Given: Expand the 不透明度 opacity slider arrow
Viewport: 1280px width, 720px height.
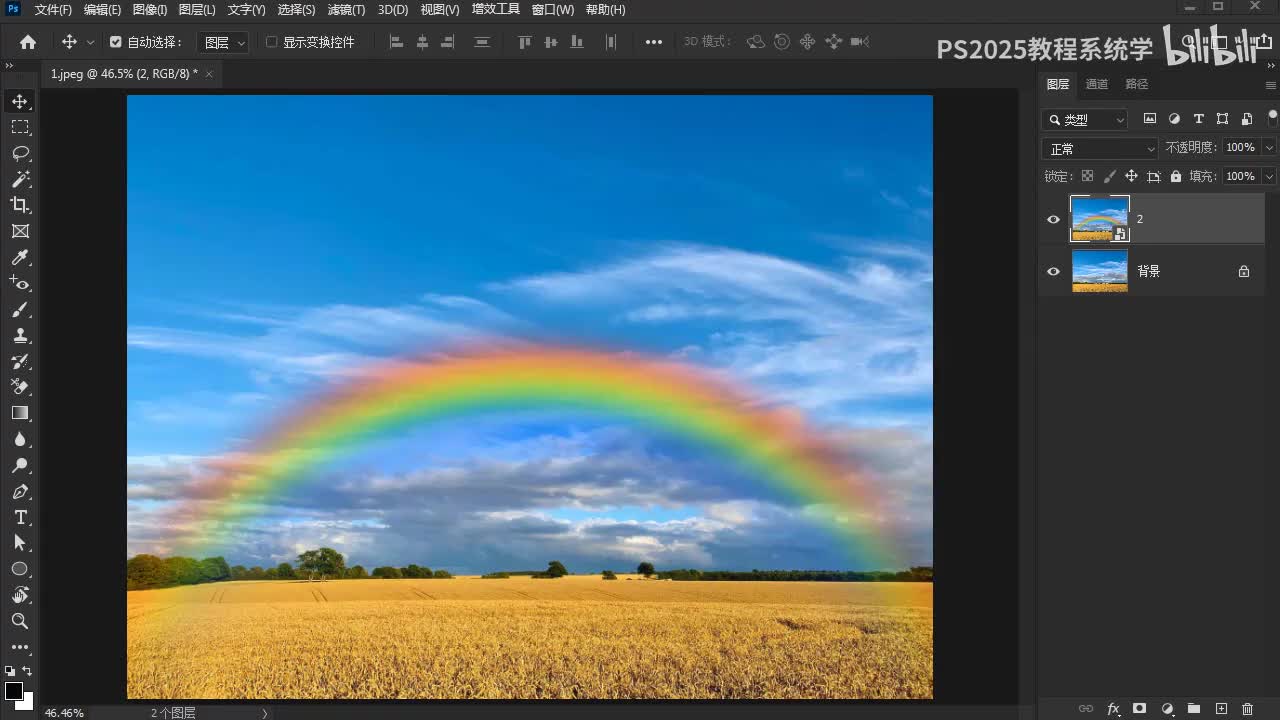Looking at the screenshot, I should point(1269,147).
